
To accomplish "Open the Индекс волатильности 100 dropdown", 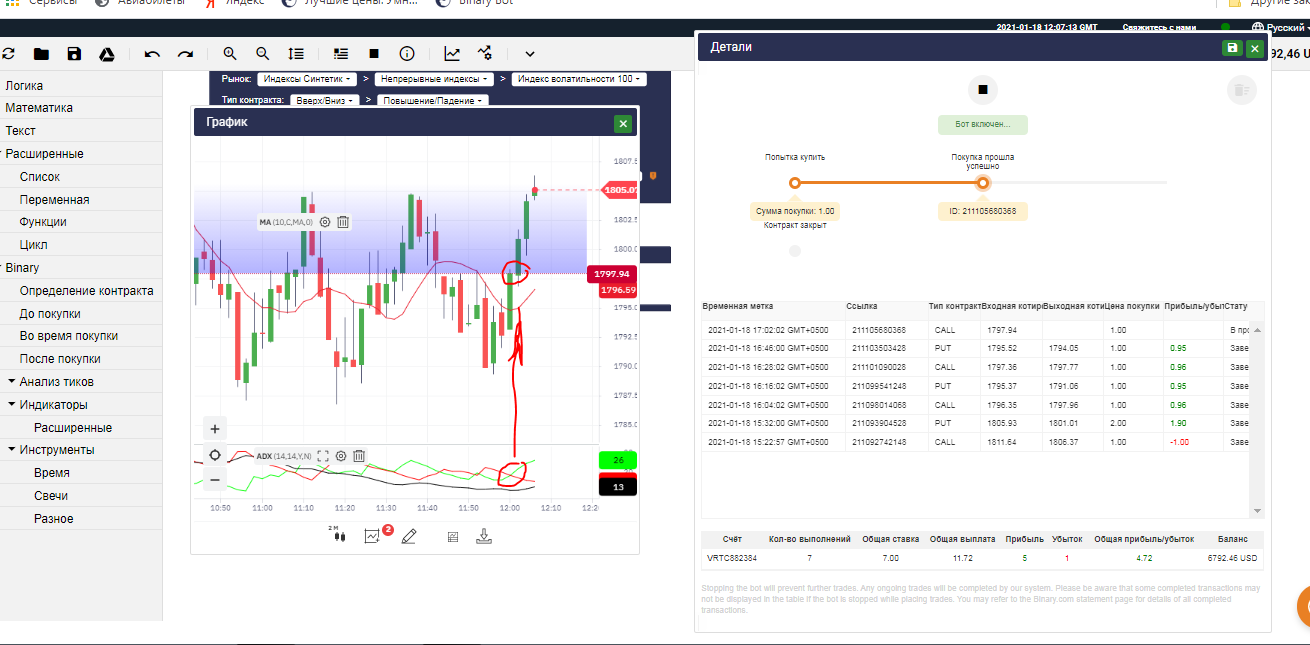I will tap(579, 79).
